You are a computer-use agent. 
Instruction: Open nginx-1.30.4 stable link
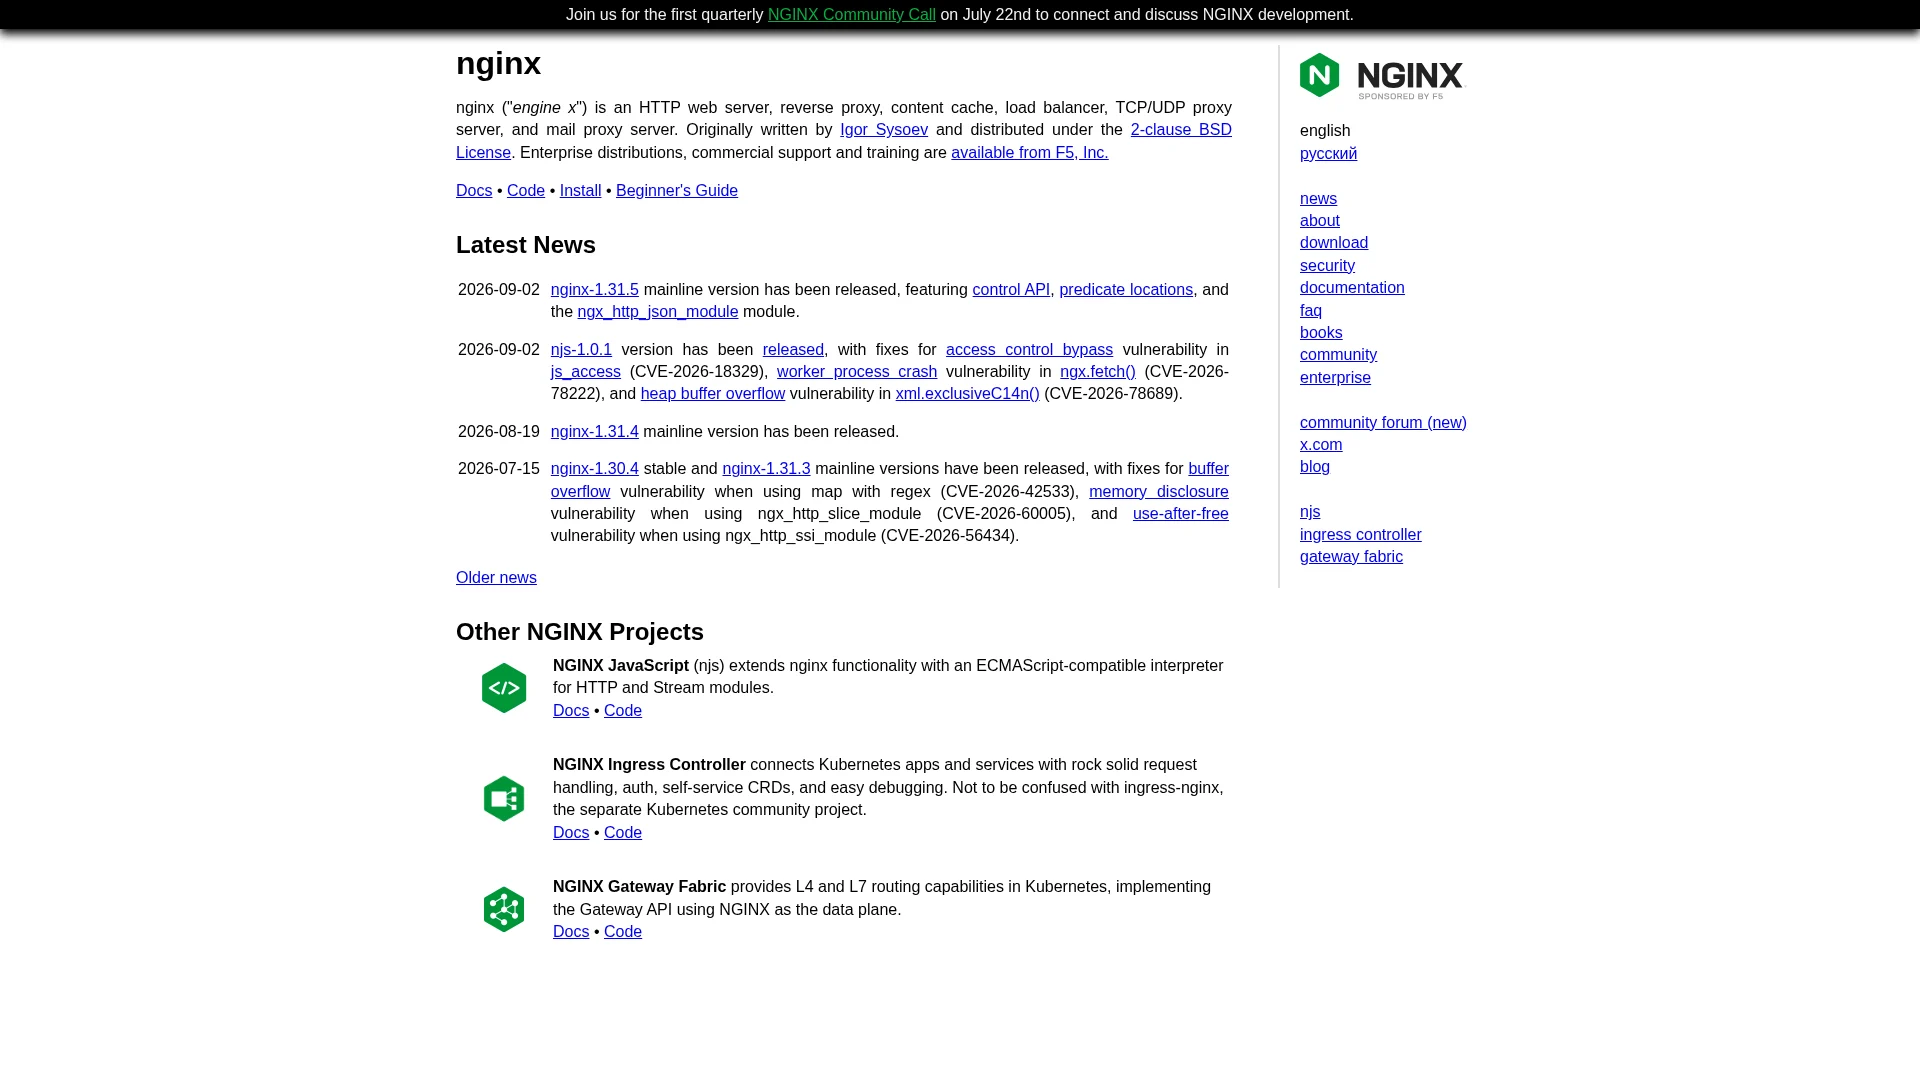pos(595,469)
